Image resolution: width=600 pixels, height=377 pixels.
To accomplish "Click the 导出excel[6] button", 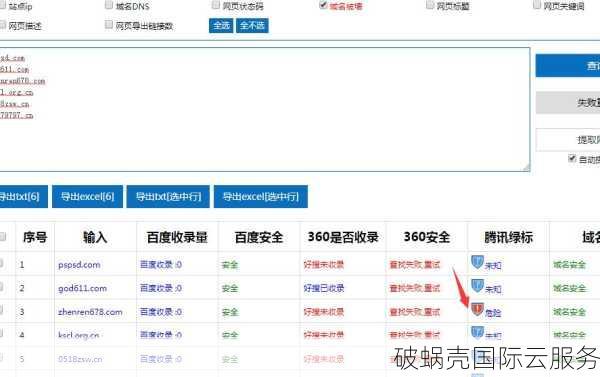I will [87, 197].
